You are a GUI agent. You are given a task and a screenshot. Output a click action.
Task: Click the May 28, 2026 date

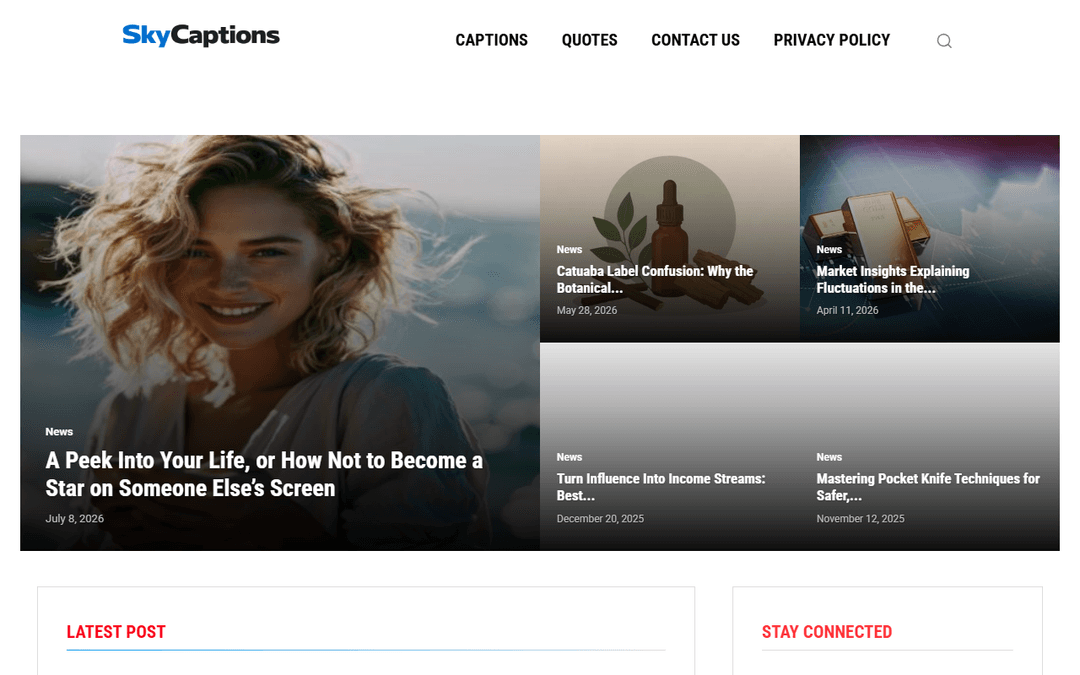pos(587,311)
